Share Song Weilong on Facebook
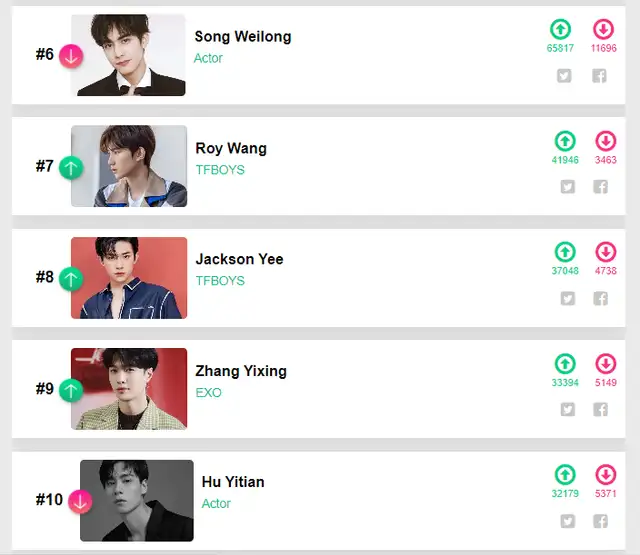 [x=599, y=75]
